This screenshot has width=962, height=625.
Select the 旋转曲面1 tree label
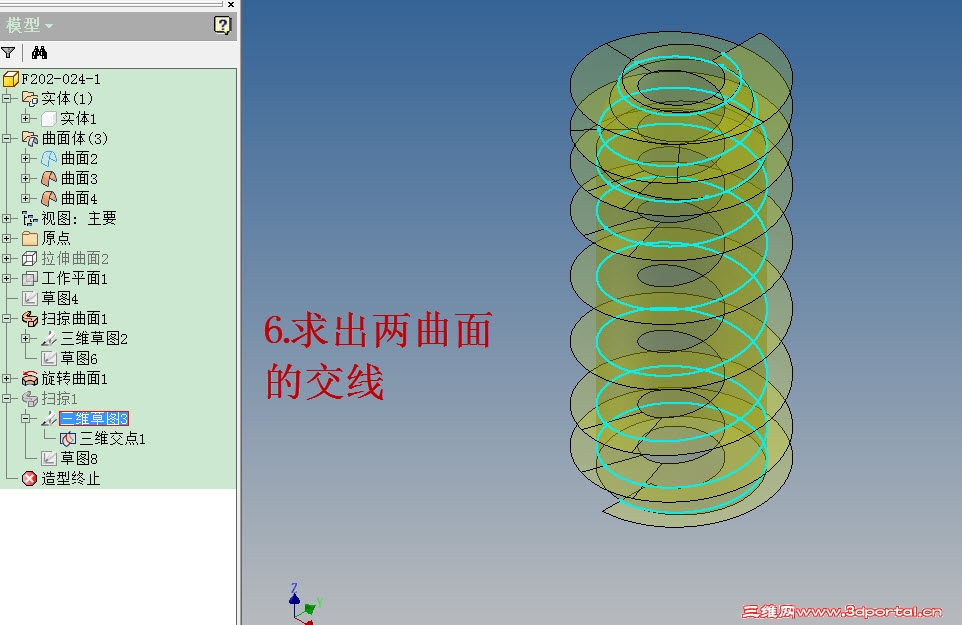74,378
